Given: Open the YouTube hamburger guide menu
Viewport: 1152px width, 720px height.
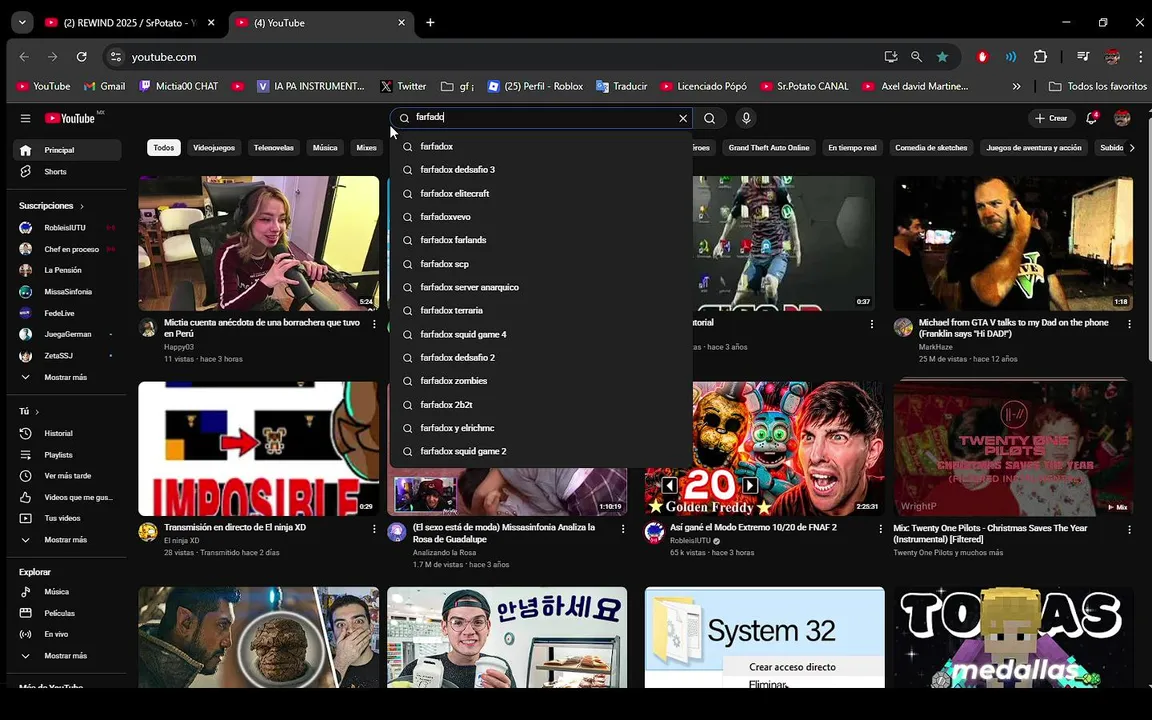Looking at the screenshot, I should coord(25,118).
